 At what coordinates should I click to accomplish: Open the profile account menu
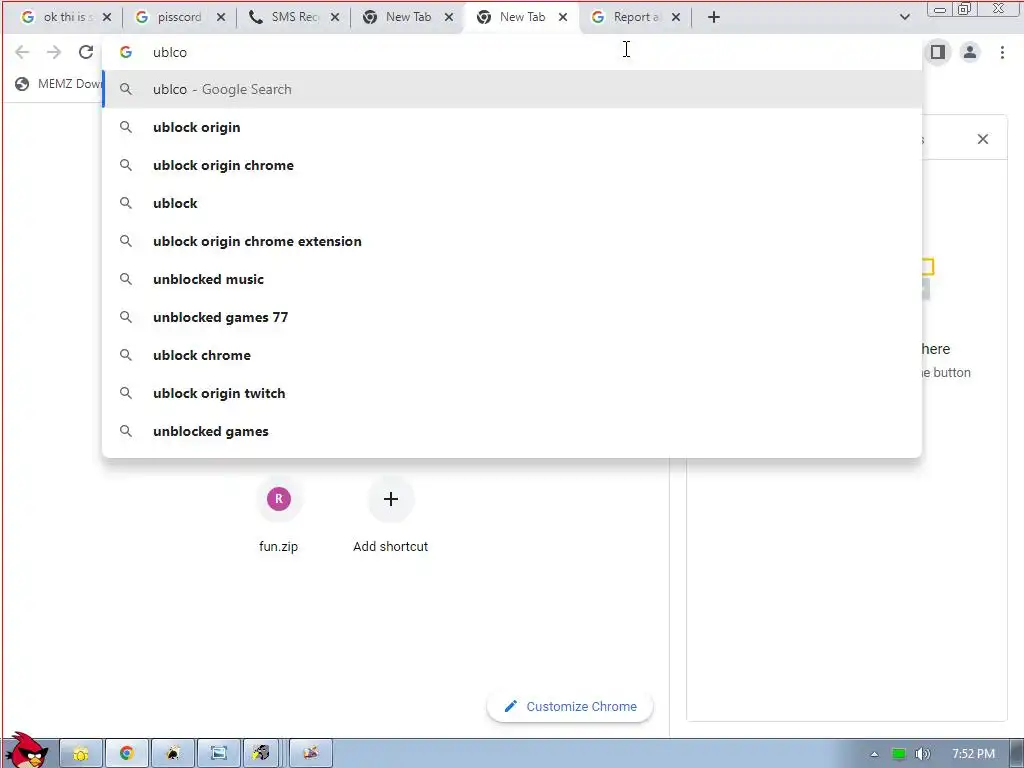[970, 52]
